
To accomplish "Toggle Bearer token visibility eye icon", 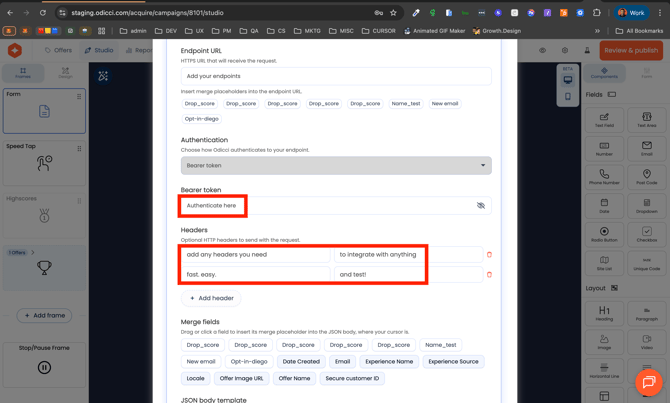I will coord(481,206).
